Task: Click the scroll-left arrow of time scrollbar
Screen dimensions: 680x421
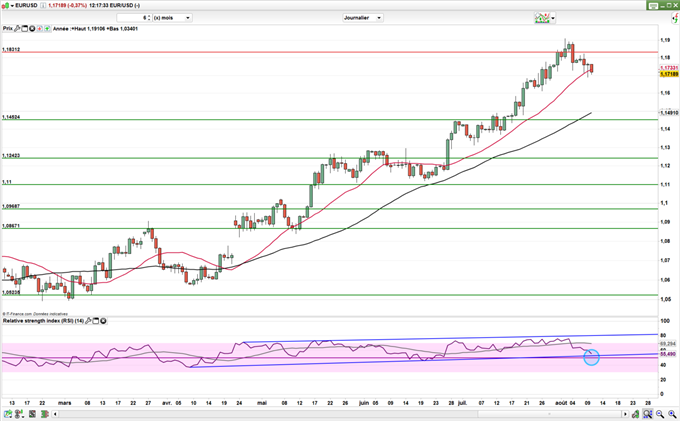Action: [55, 414]
